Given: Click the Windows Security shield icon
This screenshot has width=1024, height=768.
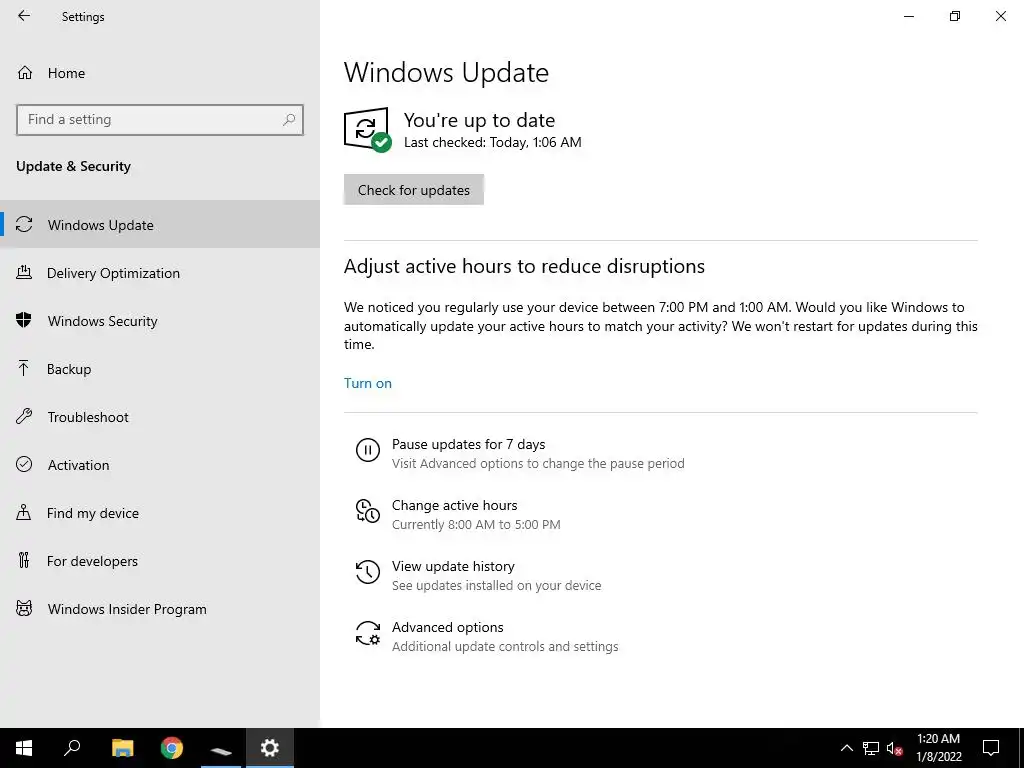Looking at the screenshot, I should 24,320.
